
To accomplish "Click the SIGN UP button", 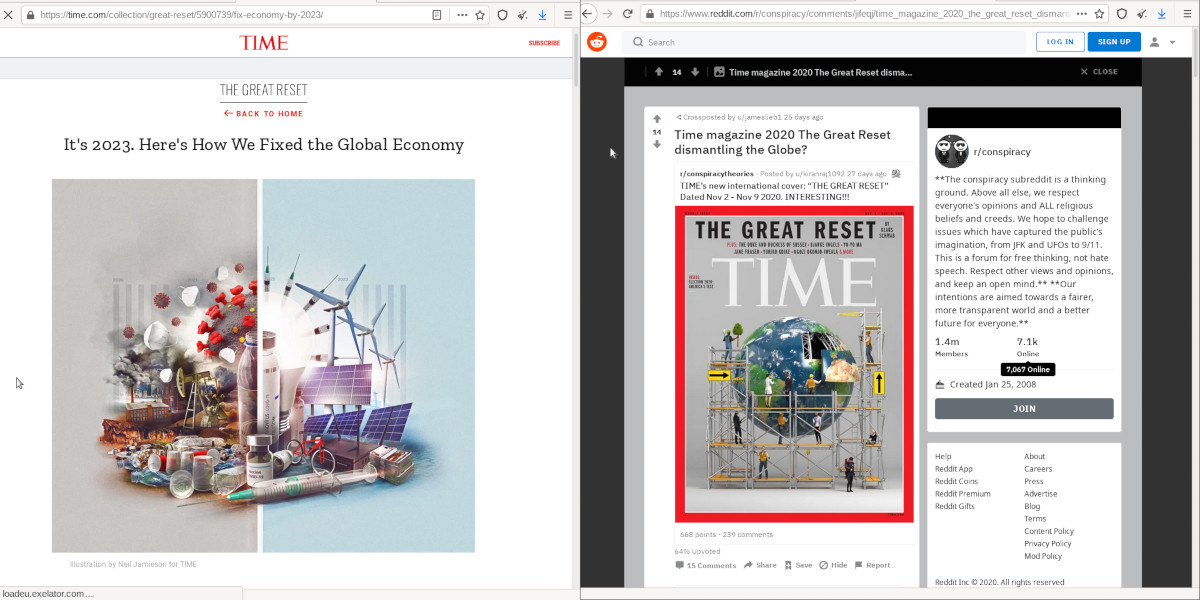I will (1114, 41).
